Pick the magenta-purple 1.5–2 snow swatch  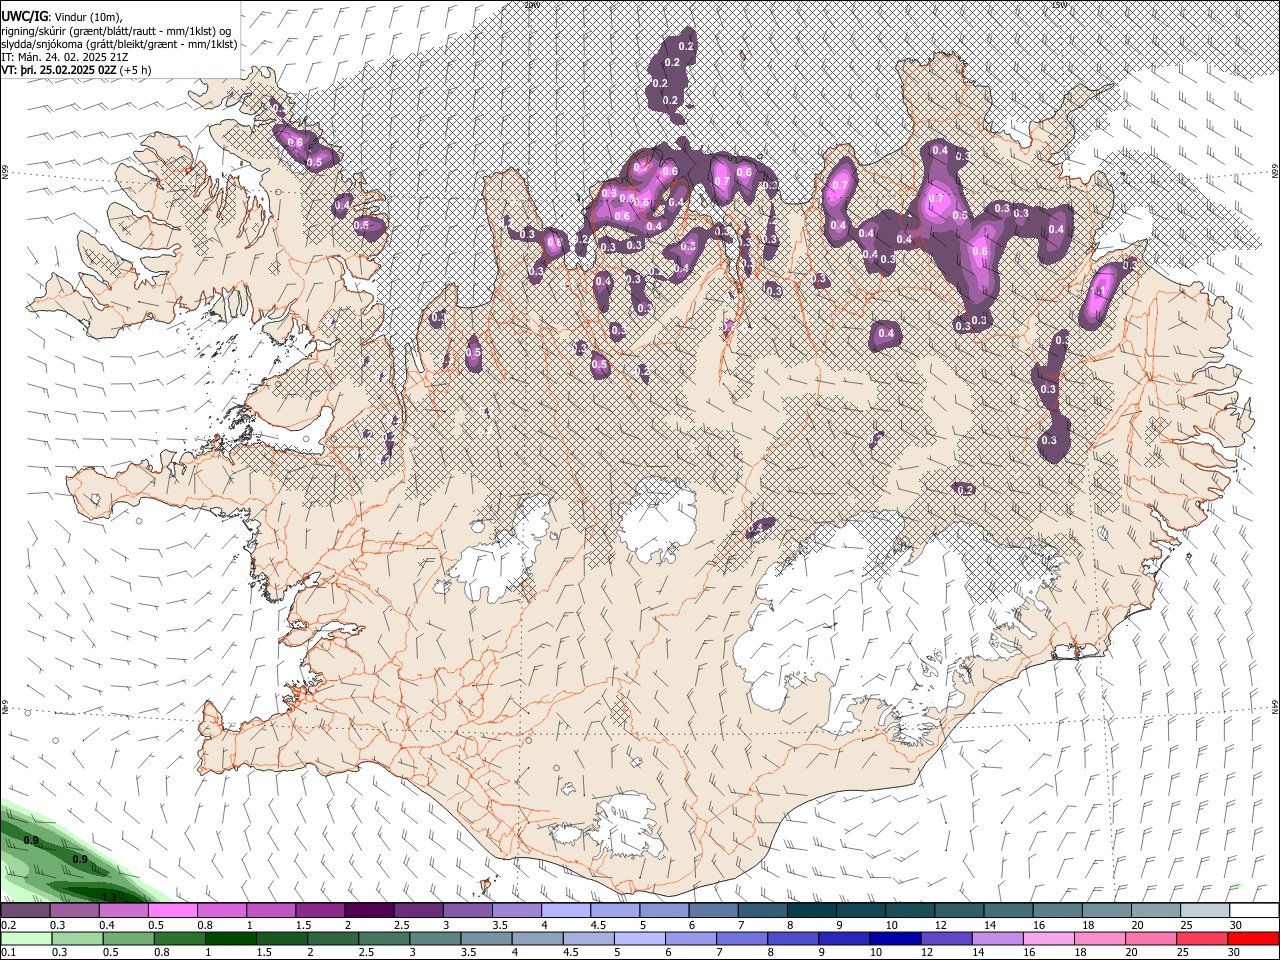point(320,910)
